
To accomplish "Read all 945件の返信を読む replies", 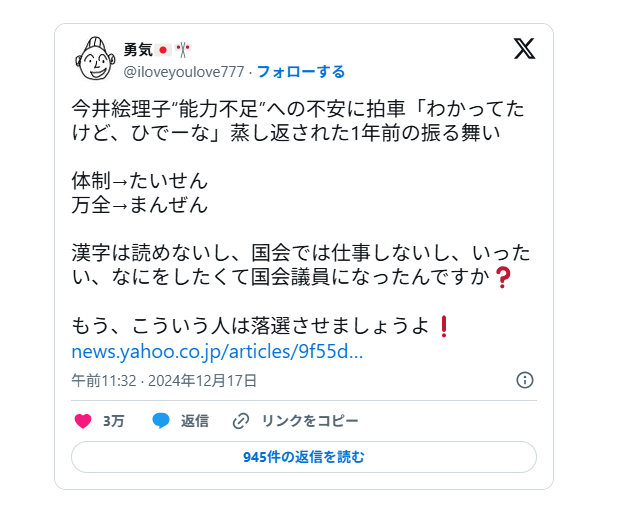I will [304, 457].
